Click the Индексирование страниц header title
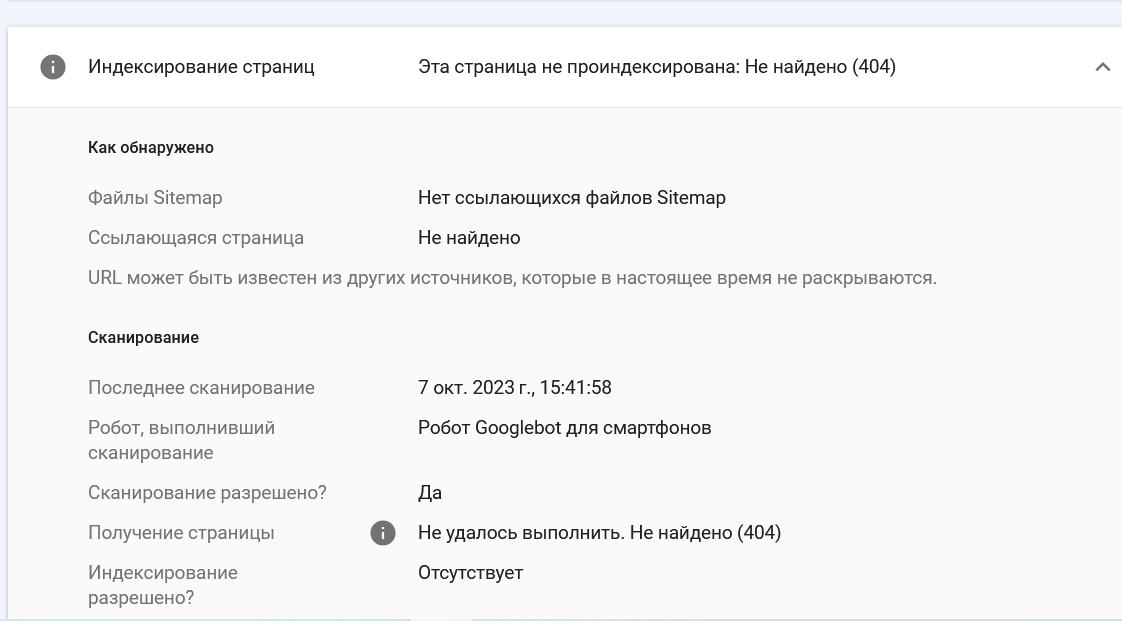 pos(201,67)
